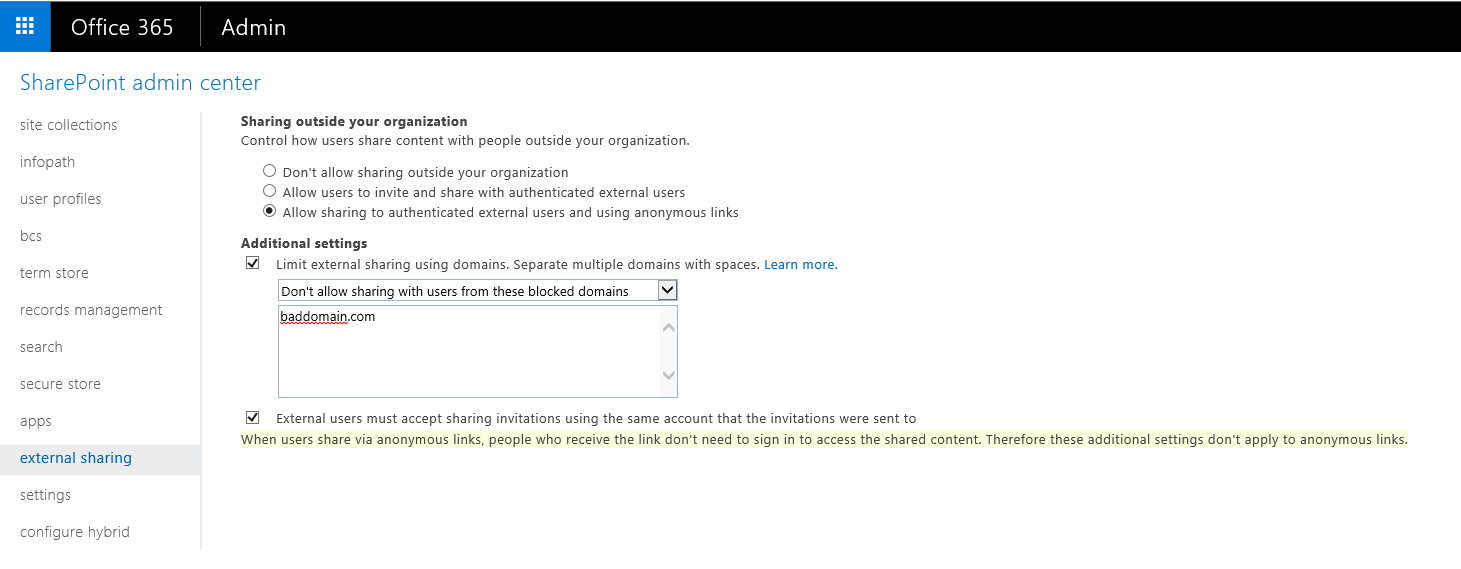1461x569 pixels.
Task: Open secure store in the sidebar
Action: (x=60, y=384)
